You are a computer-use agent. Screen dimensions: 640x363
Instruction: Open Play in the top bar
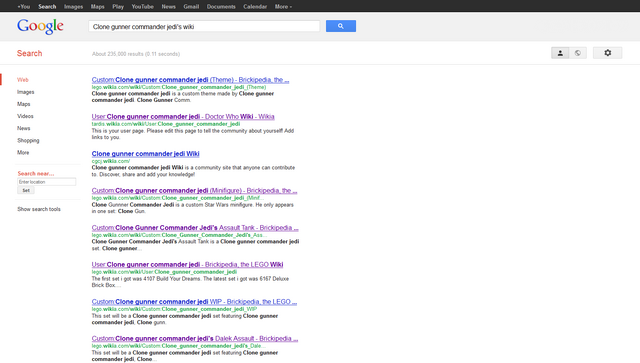[x=118, y=7]
